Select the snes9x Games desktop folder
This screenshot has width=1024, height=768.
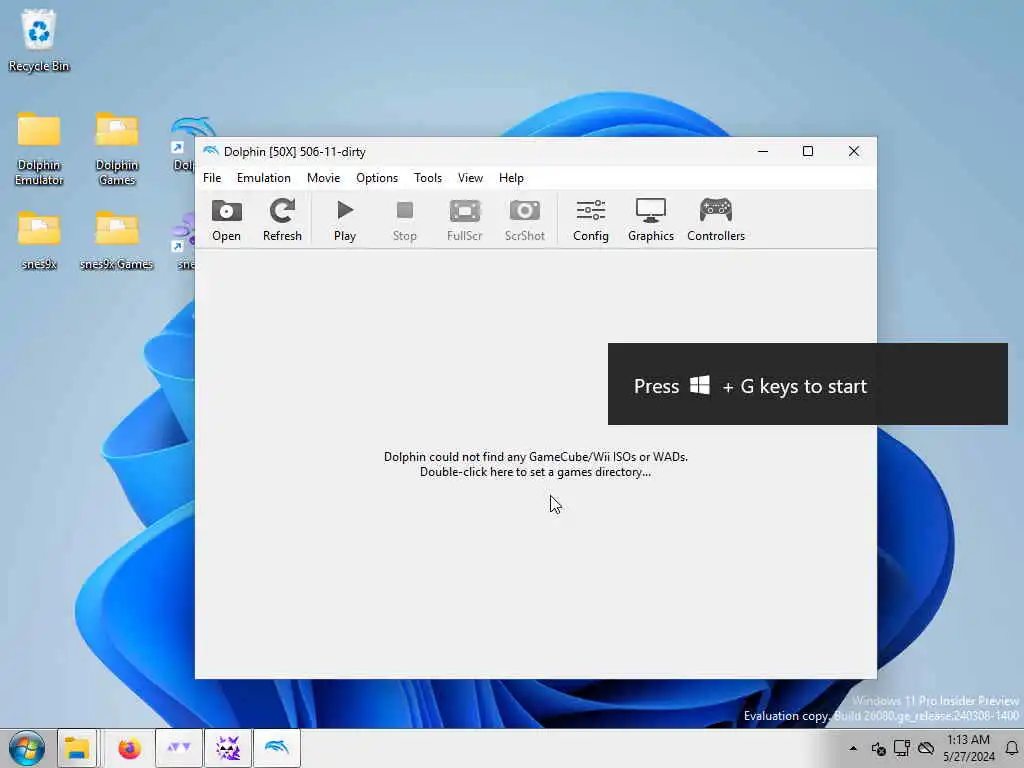(x=116, y=240)
